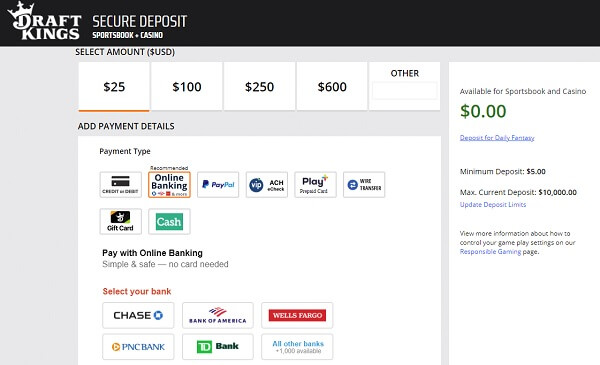
Task: Click Update Deposit Limits link
Action: [x=493, y=205]
